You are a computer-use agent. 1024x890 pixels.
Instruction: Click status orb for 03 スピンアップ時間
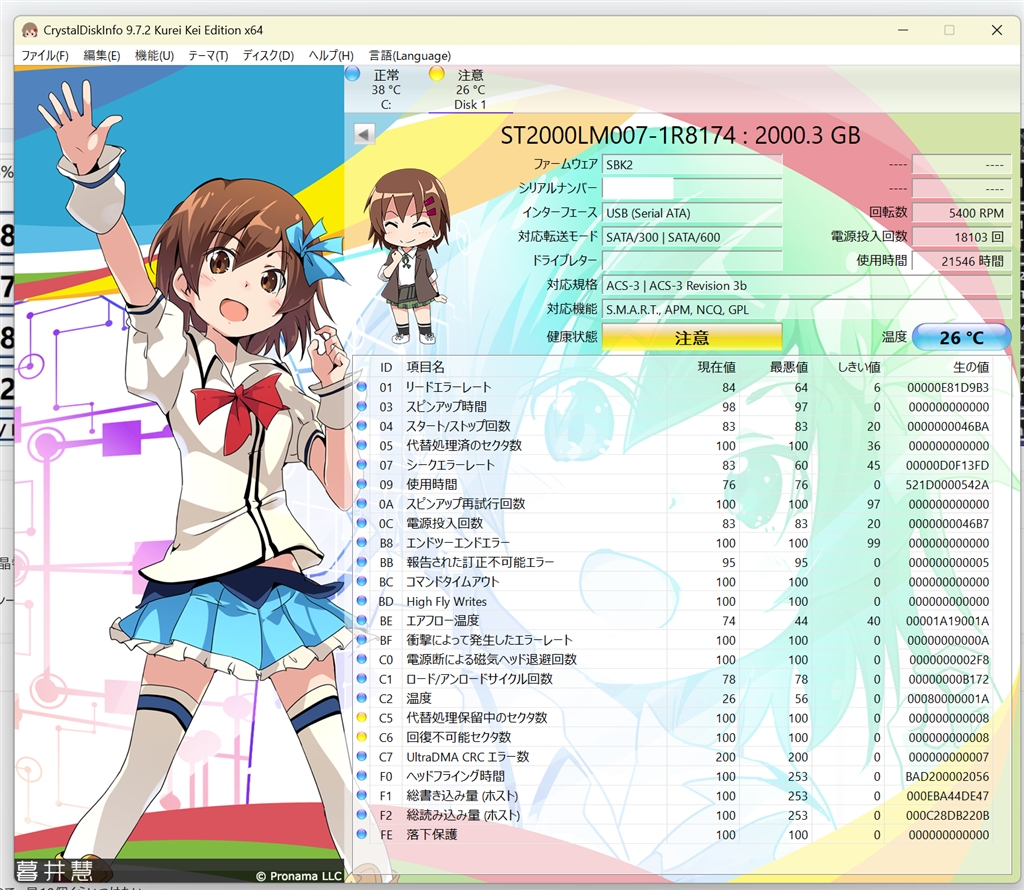[x=362, y=406]
